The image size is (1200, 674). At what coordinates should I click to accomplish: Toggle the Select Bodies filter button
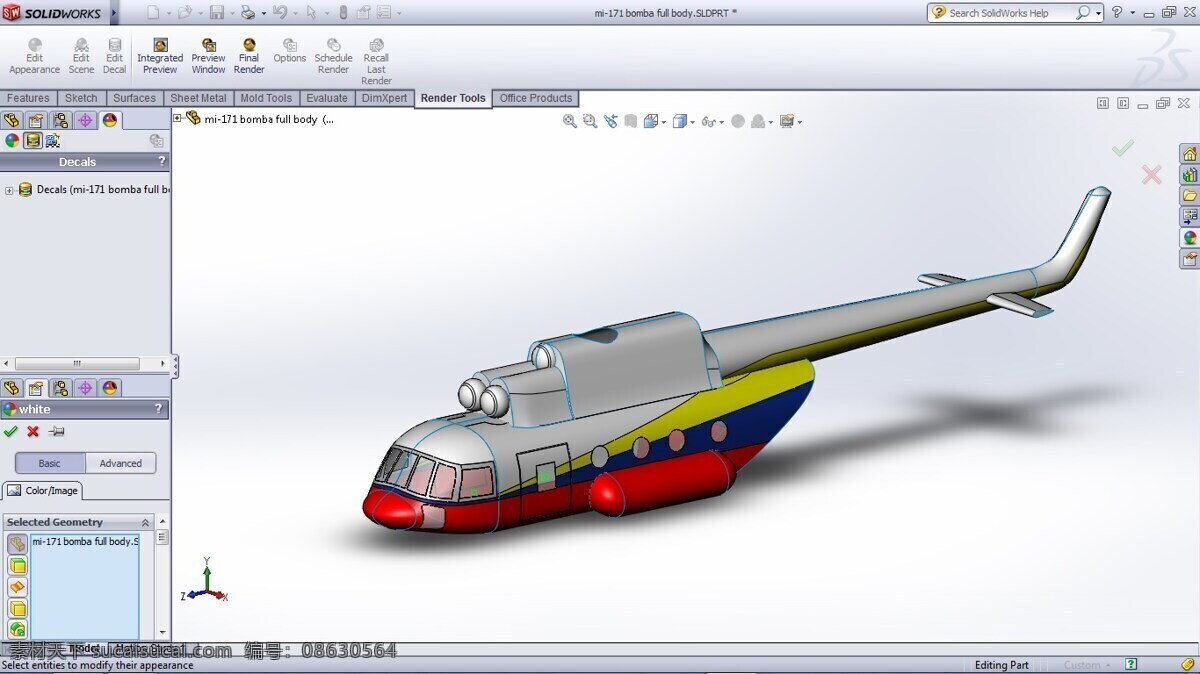click(x=18, y=608)
